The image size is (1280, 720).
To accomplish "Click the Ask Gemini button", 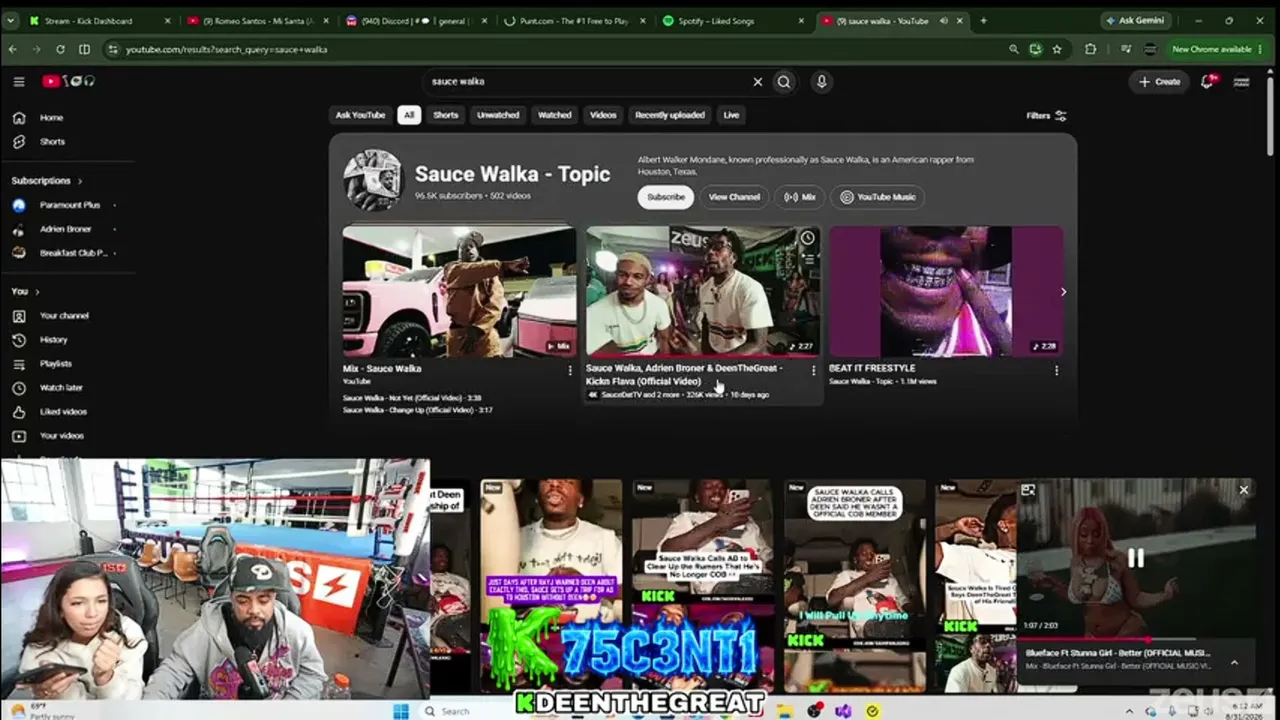I will click(x=1137, y=21).
